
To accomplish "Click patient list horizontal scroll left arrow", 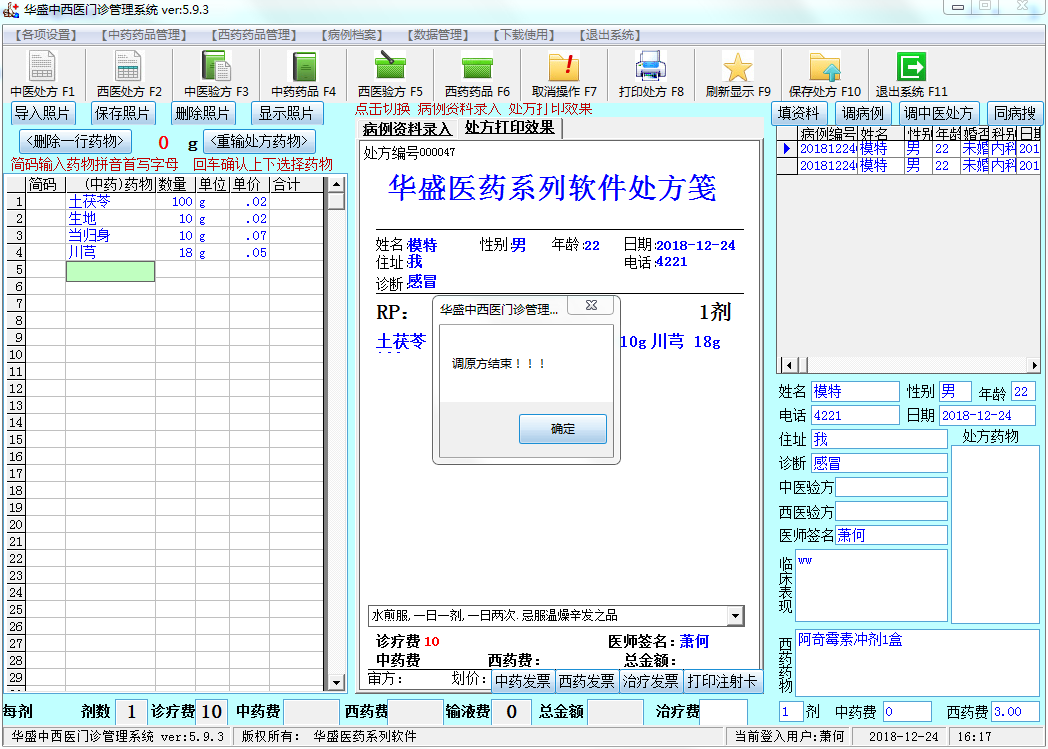I will pyautogui.click(x=790, y=365).
